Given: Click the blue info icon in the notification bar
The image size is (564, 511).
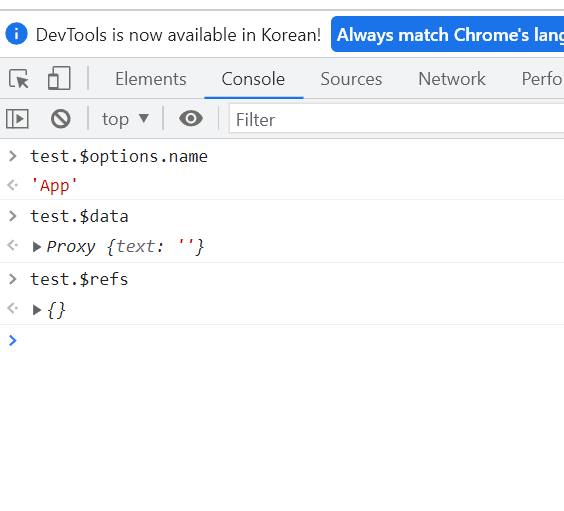Looking at the screenshot, I should [16, 34].
